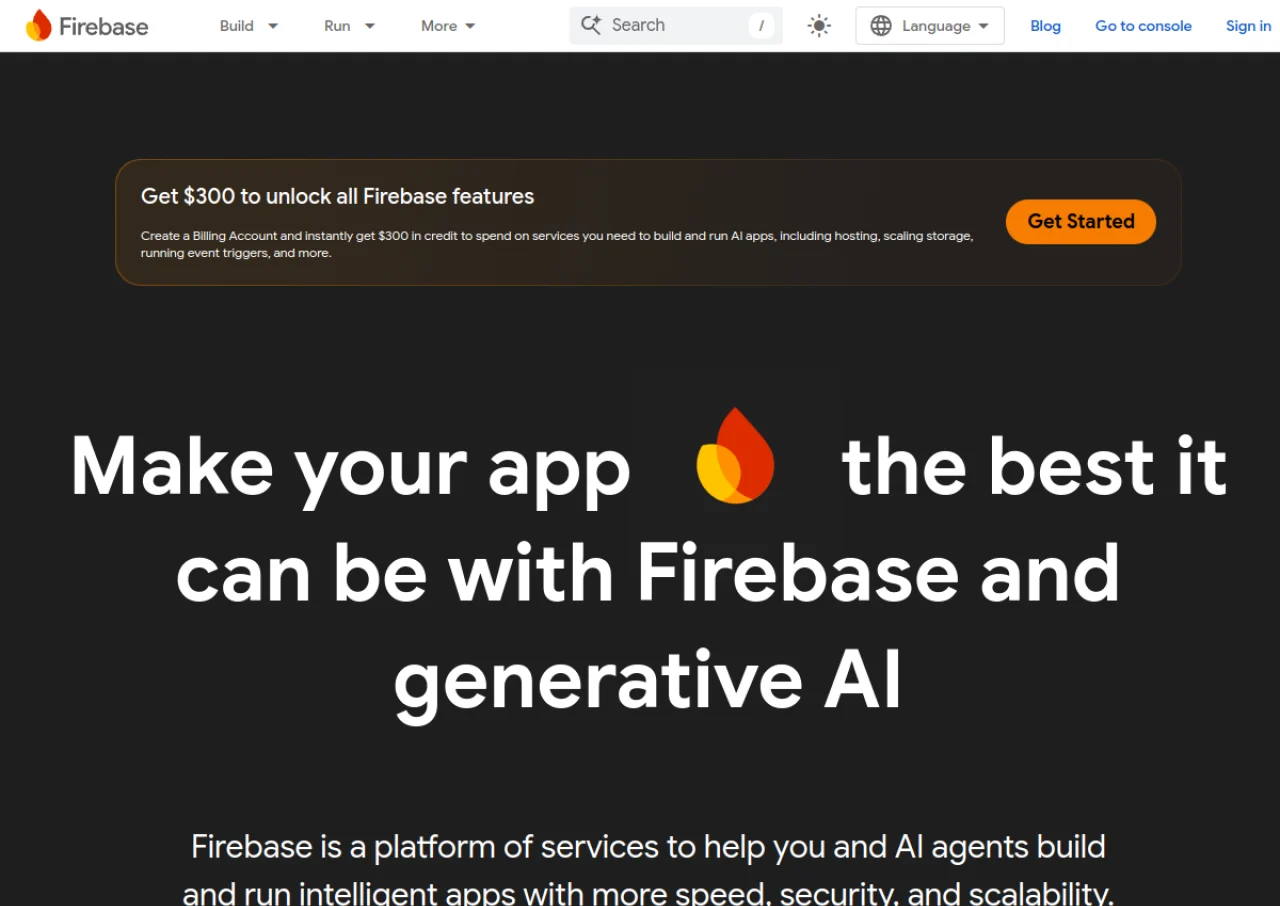Click "Get $300 to unlock all Firebase features" heading
Screen dimensions: 1280x906
tap(338, 196)
